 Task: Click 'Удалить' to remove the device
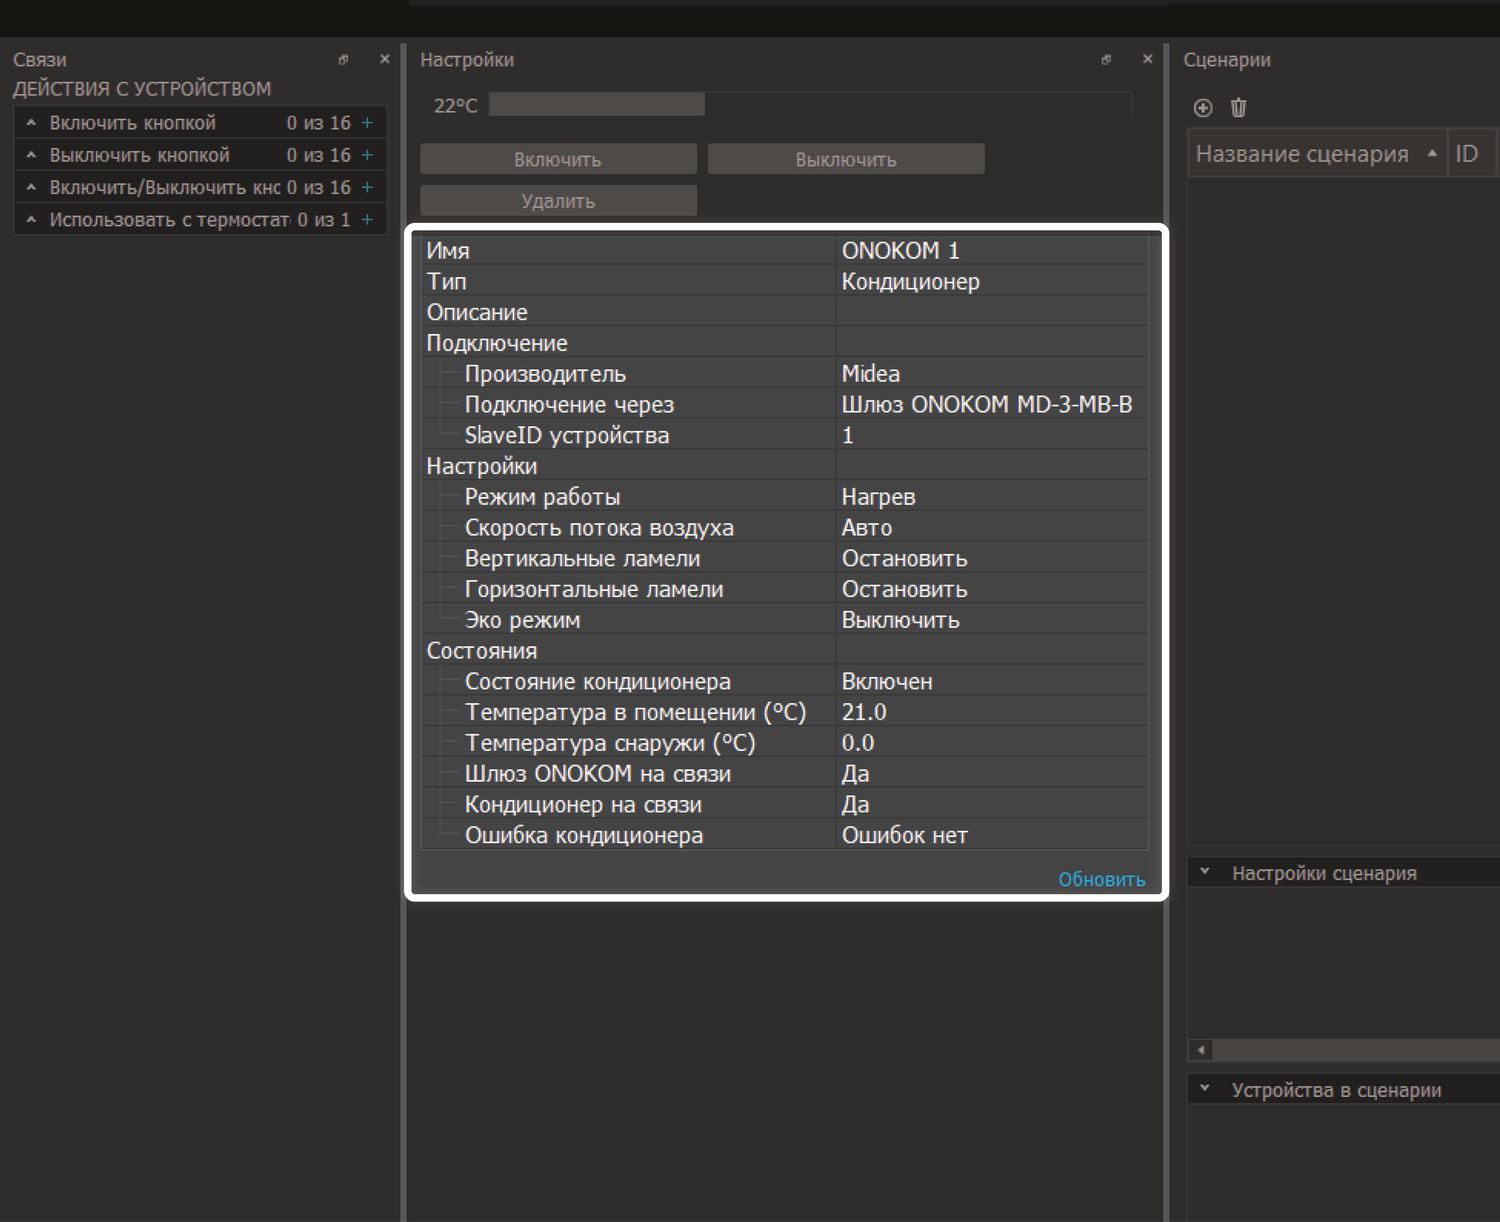558,201
